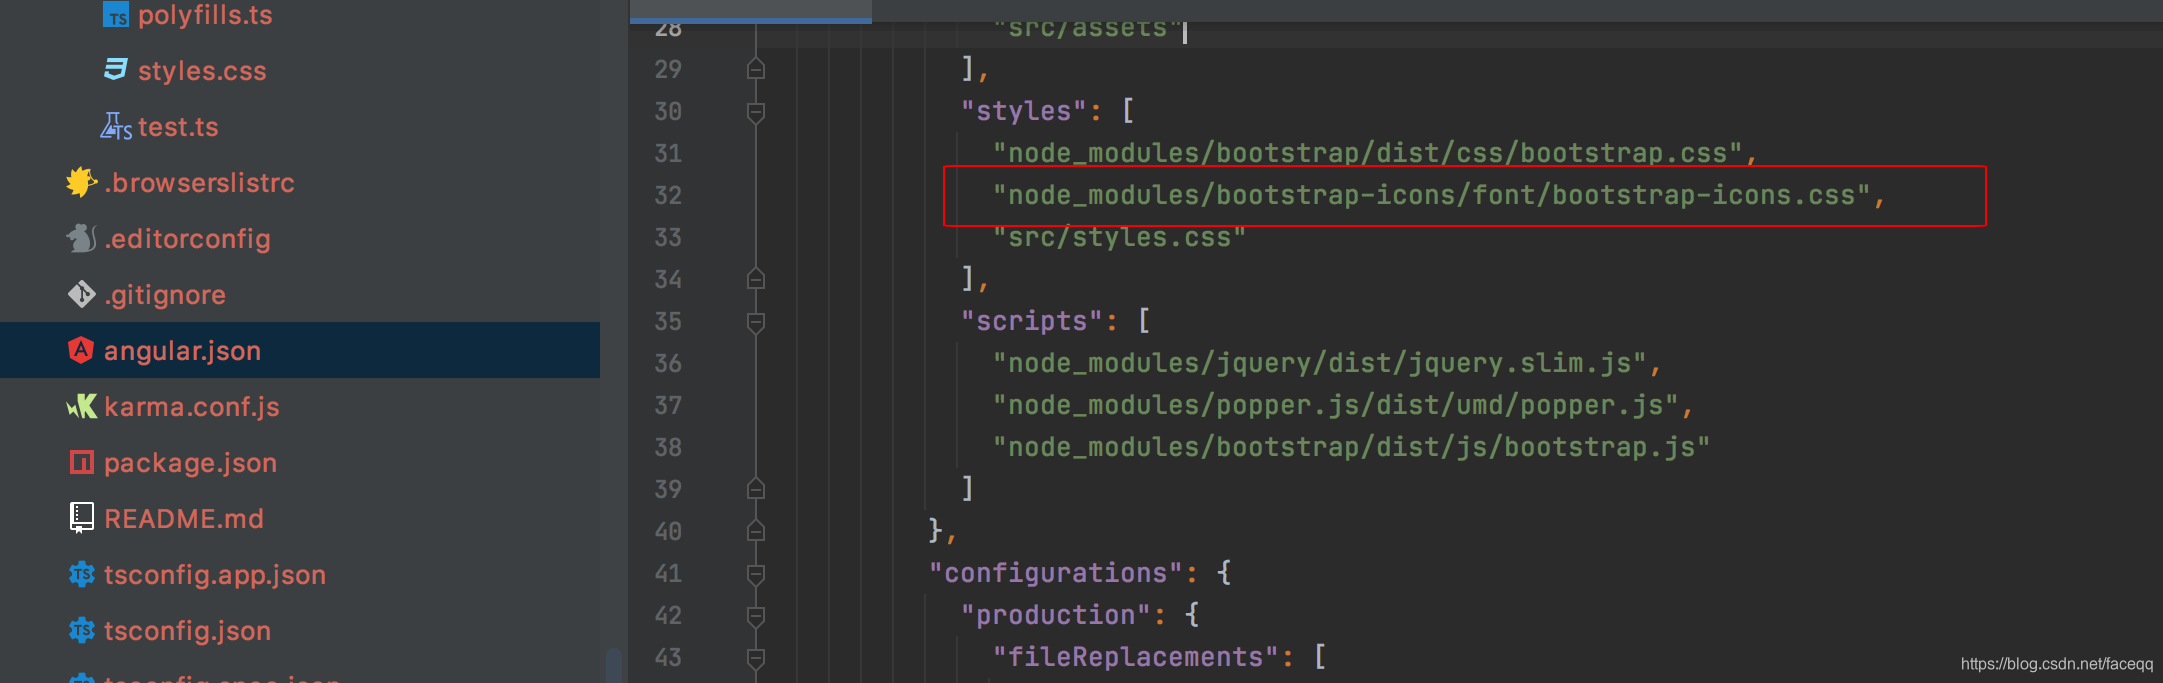Open polyfills.ts in the project tree
This screenshot has width=2163, height=683.
pyautogui.click(x=205, y=15)
